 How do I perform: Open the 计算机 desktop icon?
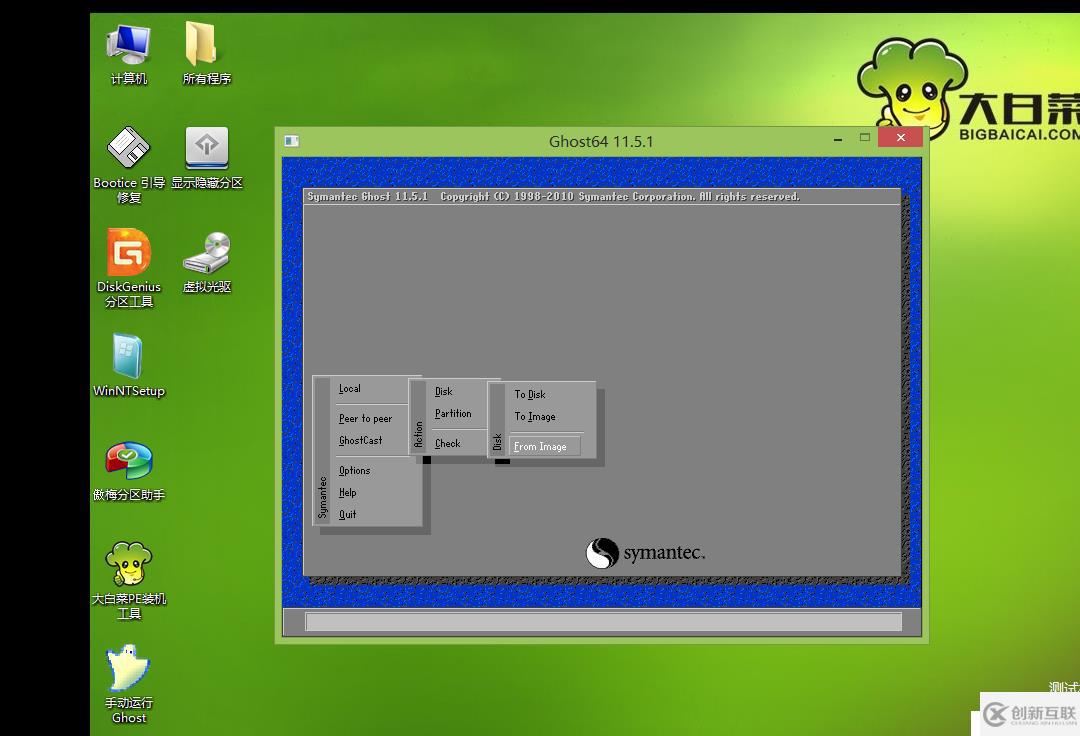[129, 55]
